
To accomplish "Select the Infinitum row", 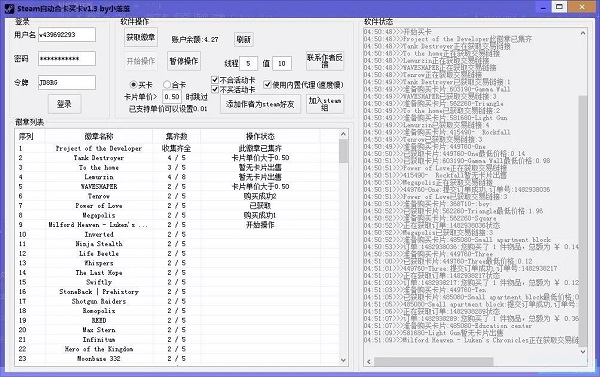I will [x=177, y=339].
